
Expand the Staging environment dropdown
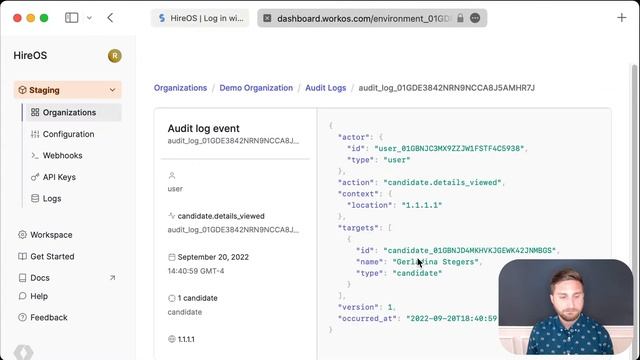coord(68,90)
